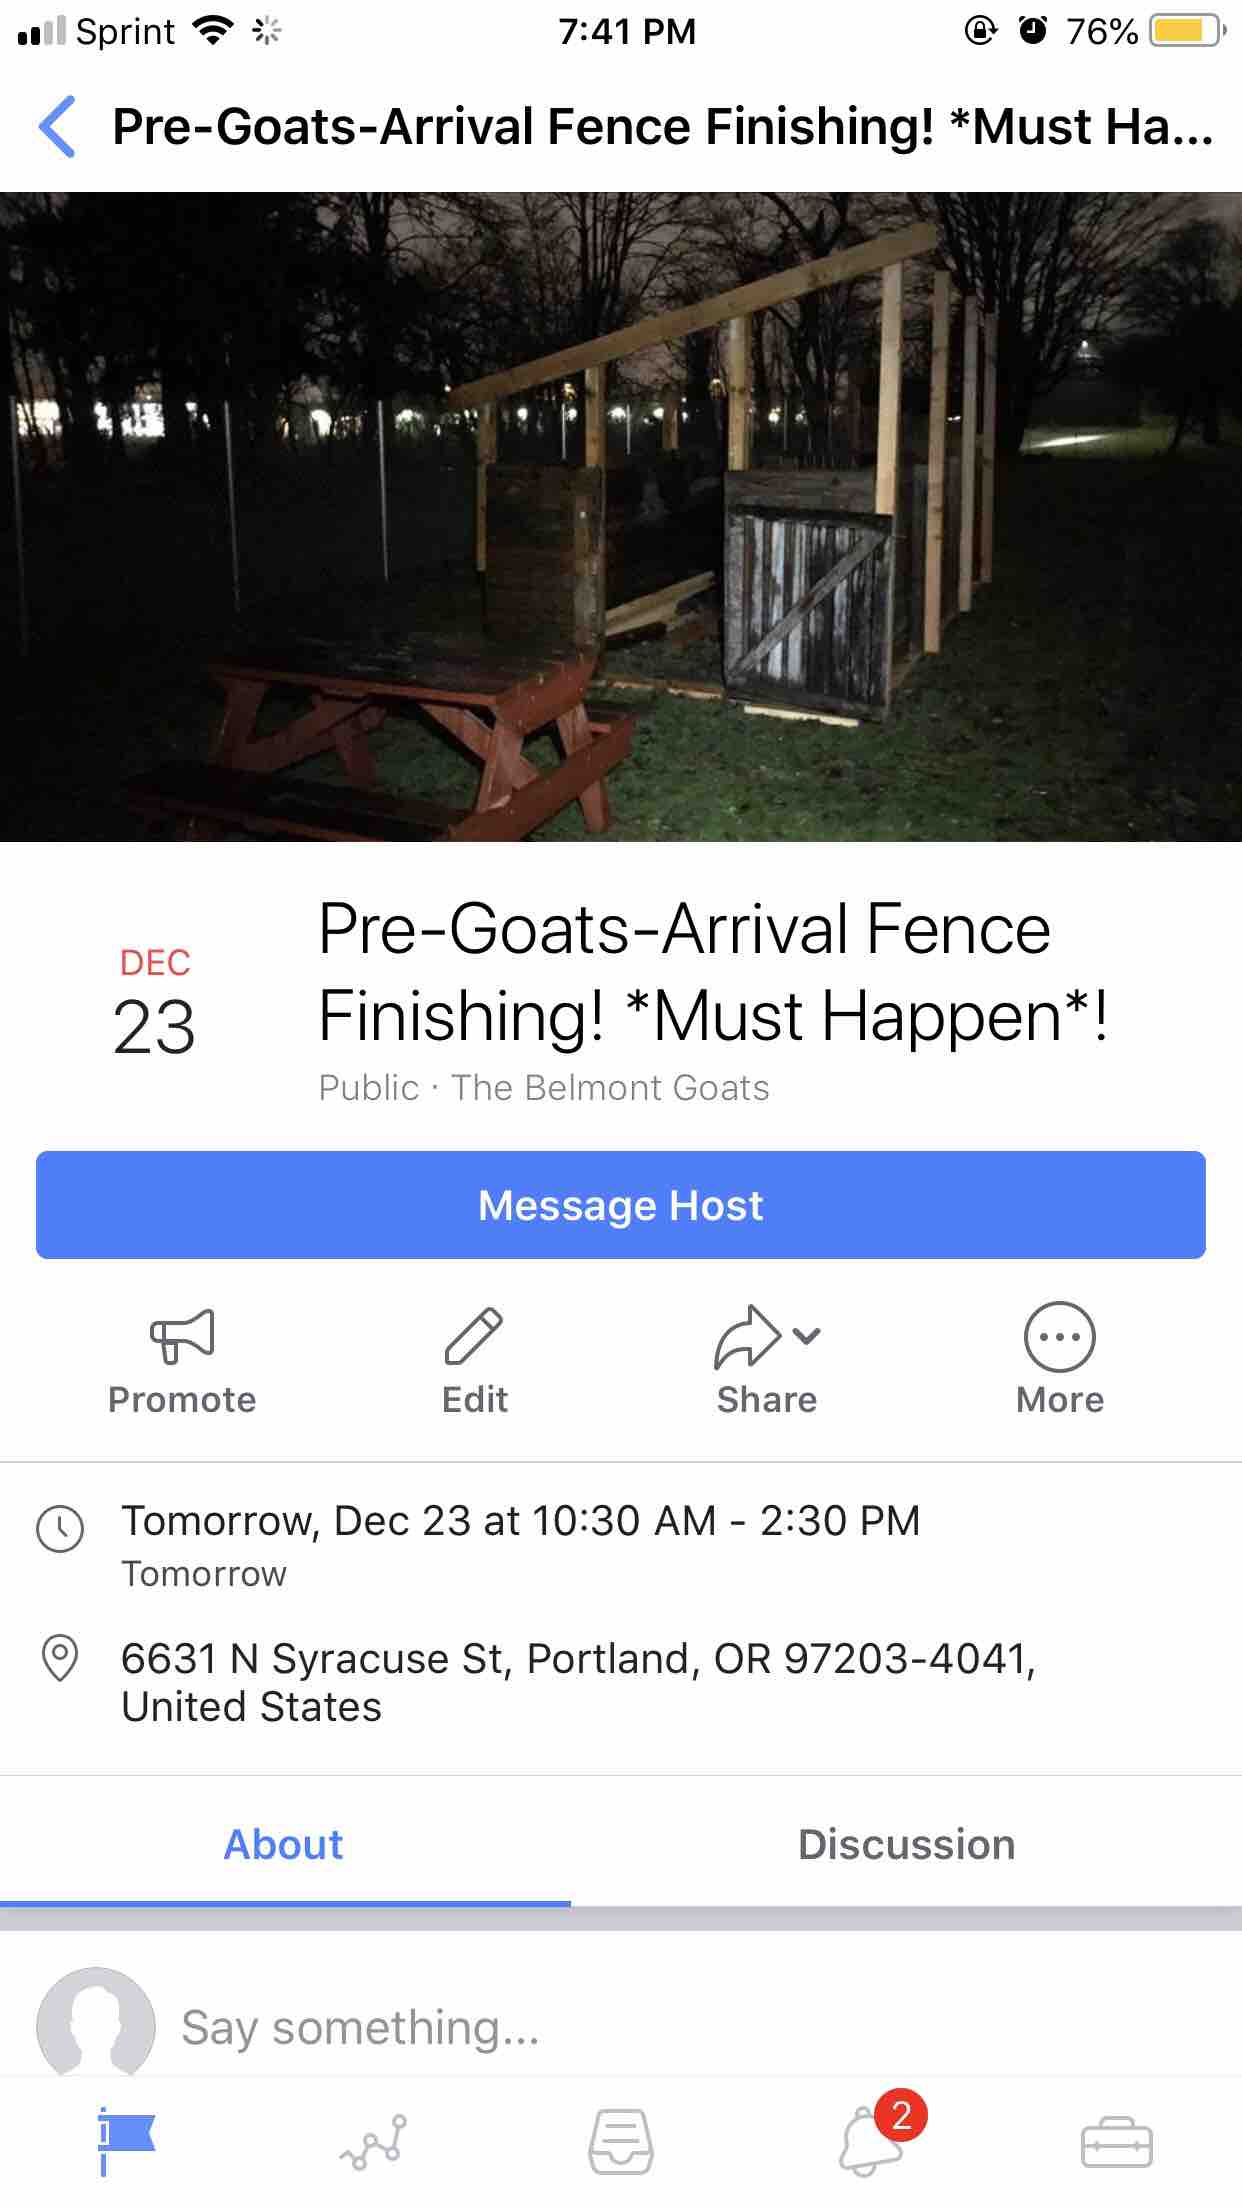Switch to the Discussion tab
The image size is (1242, 2208).
click(906, 1845)
